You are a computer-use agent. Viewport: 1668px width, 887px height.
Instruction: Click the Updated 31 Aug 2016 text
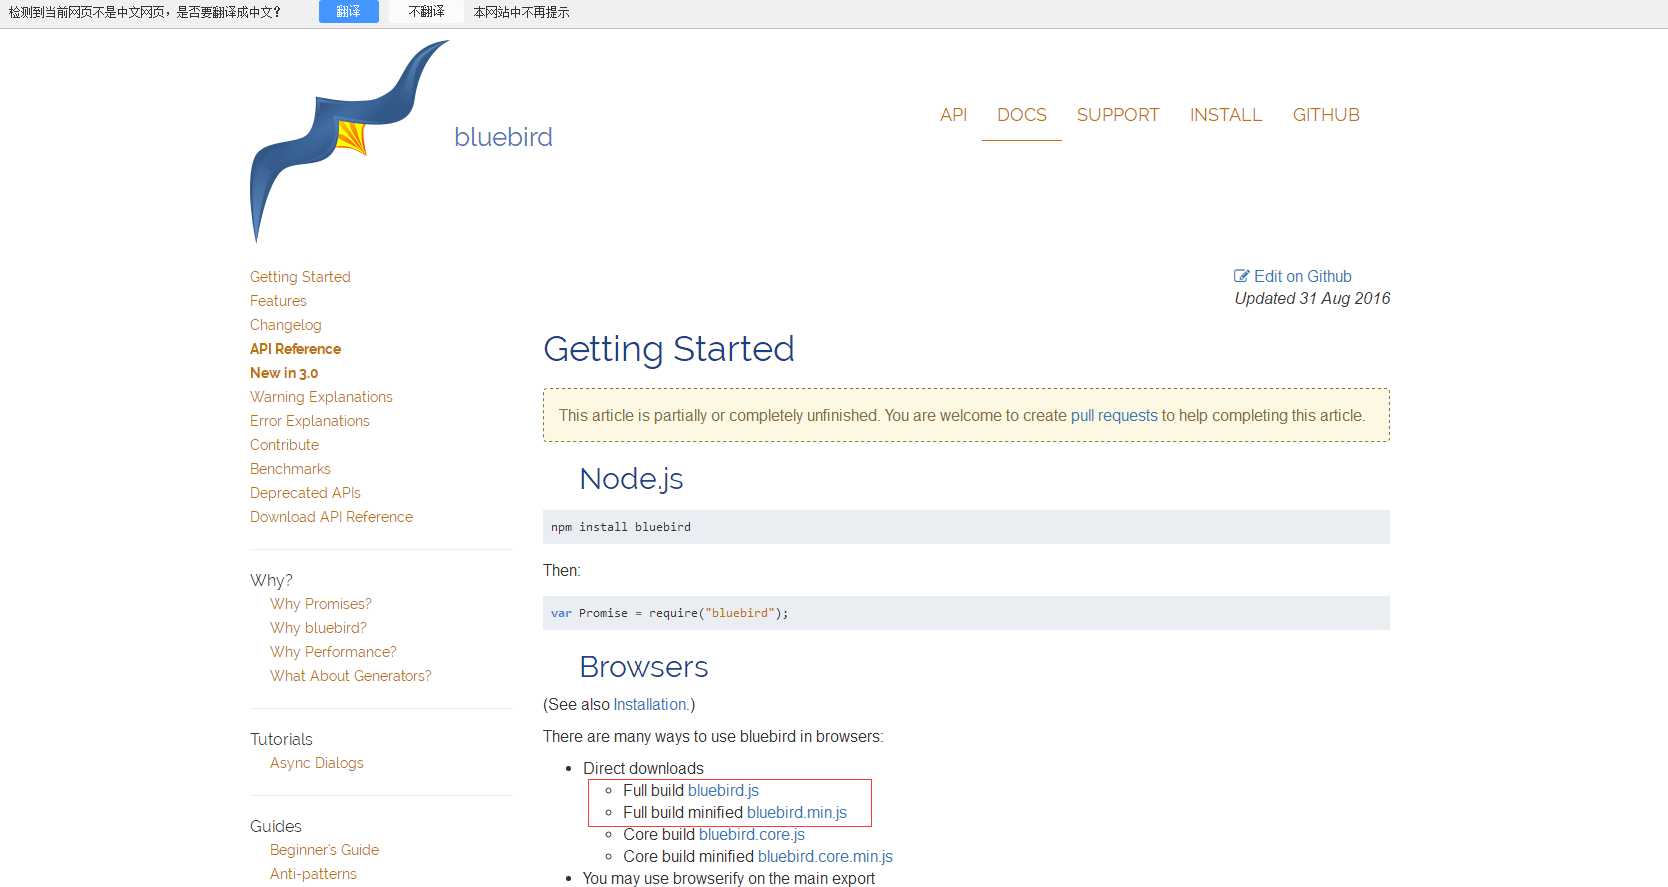coord(1312,298)
